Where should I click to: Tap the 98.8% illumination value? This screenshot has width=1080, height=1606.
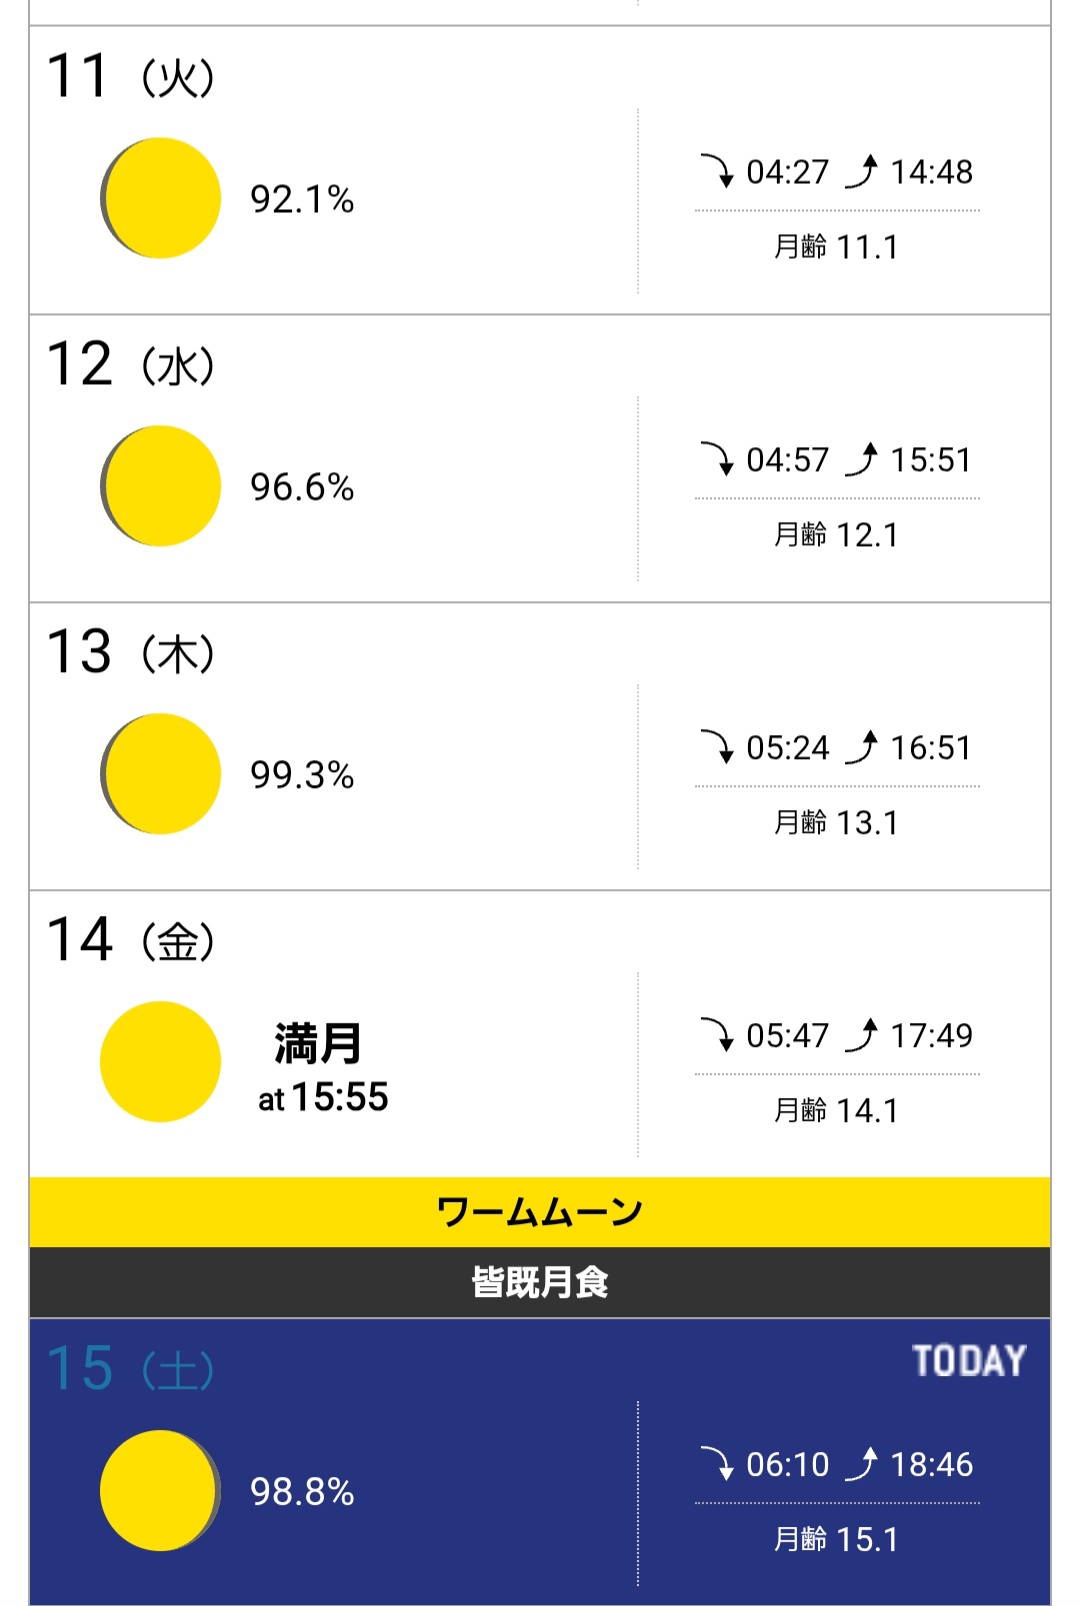pyautogui.click(x=302, y=1492)
